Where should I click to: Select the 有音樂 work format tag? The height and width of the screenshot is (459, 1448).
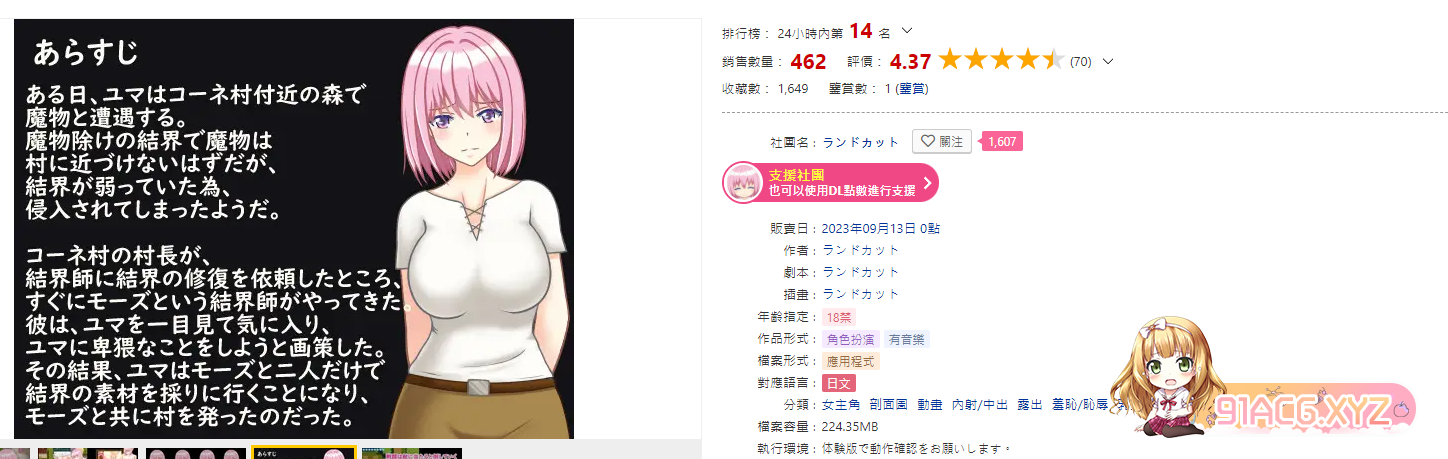[x=906, y=339]
